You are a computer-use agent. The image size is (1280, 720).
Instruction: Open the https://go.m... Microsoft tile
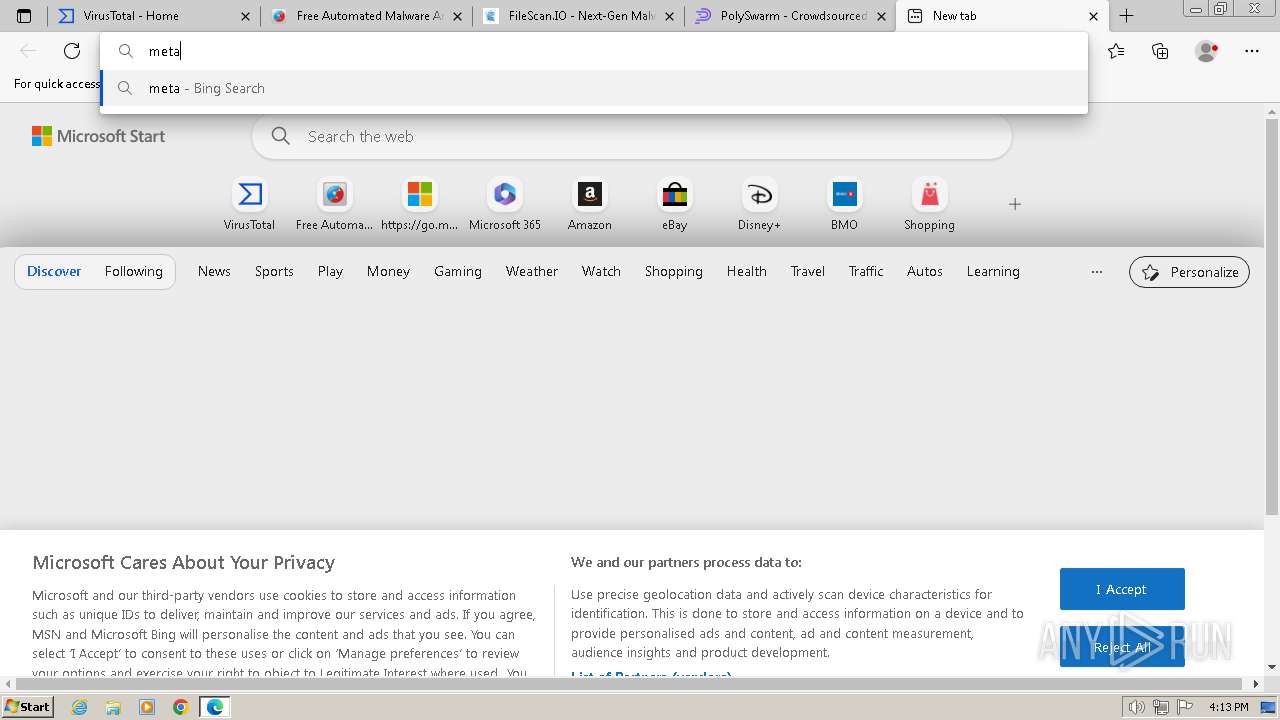click(x=420, y=205)
